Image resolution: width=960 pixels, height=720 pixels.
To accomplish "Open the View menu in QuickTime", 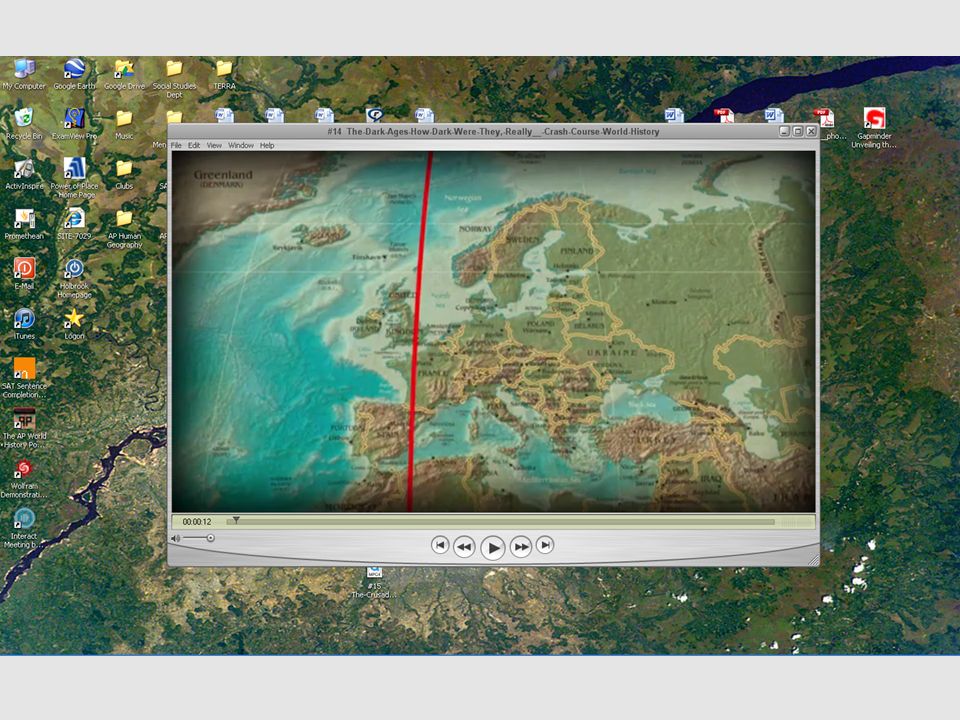I will tap(214, 145).
